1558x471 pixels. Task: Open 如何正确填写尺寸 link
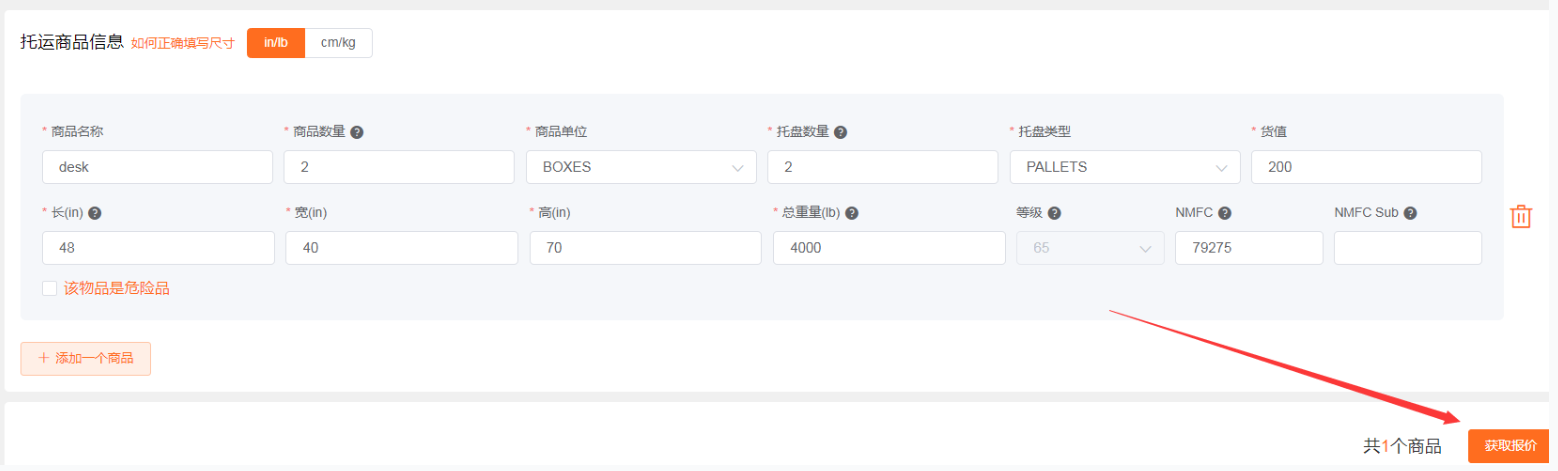point(182,43)
